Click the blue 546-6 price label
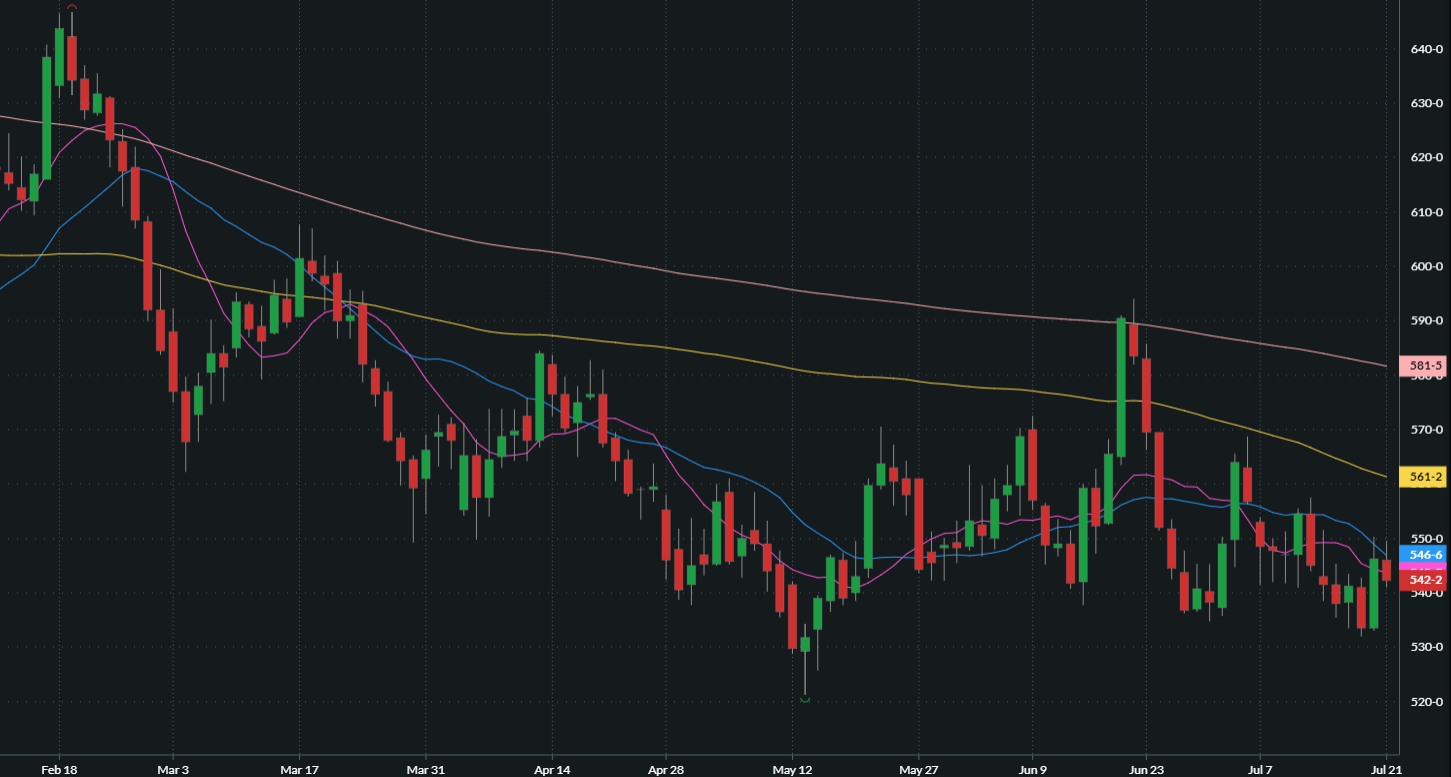This screenshot has height=777, width=1451. click(1424, 555)
